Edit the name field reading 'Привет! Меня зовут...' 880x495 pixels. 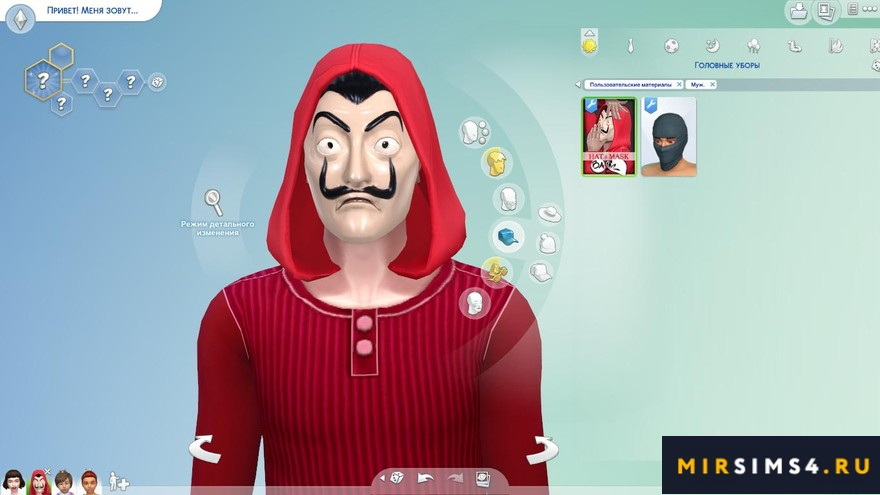(93, 10)
